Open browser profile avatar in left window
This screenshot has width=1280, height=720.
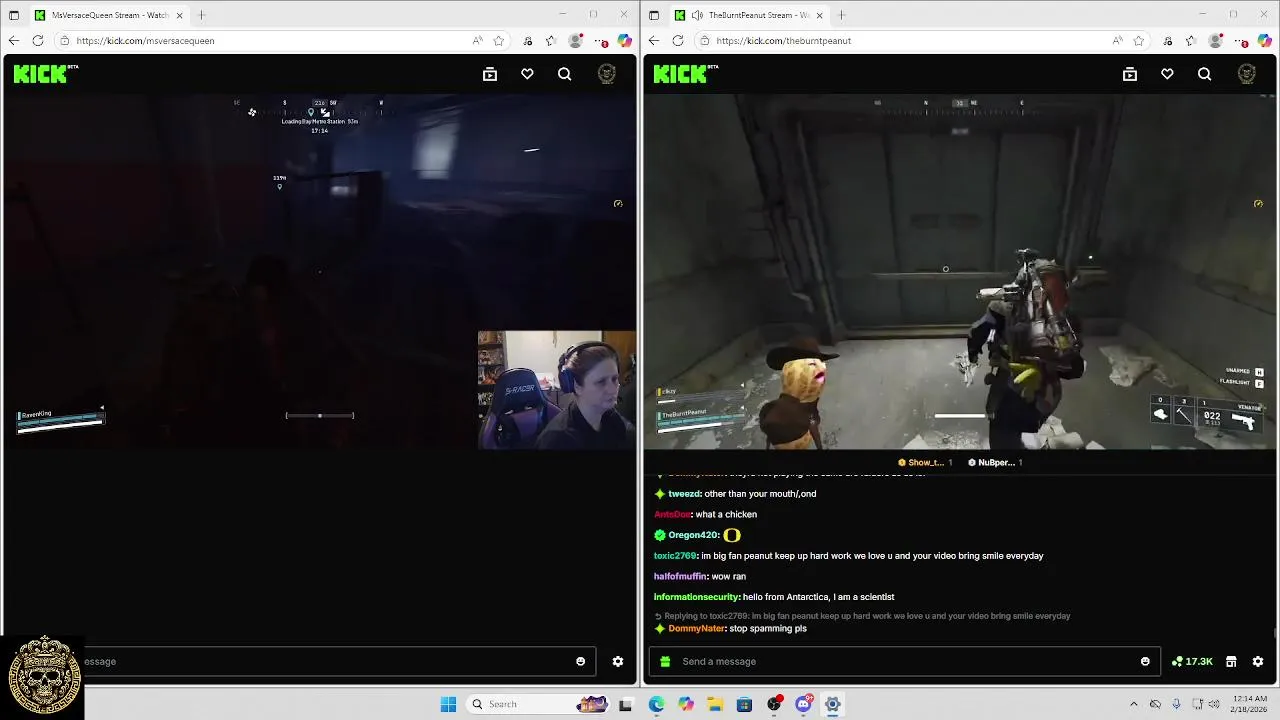point(575,41)
